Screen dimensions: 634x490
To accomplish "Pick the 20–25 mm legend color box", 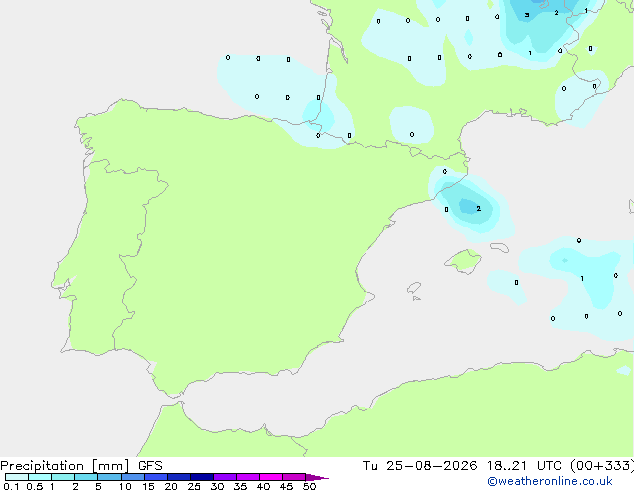I will point(179,477).
